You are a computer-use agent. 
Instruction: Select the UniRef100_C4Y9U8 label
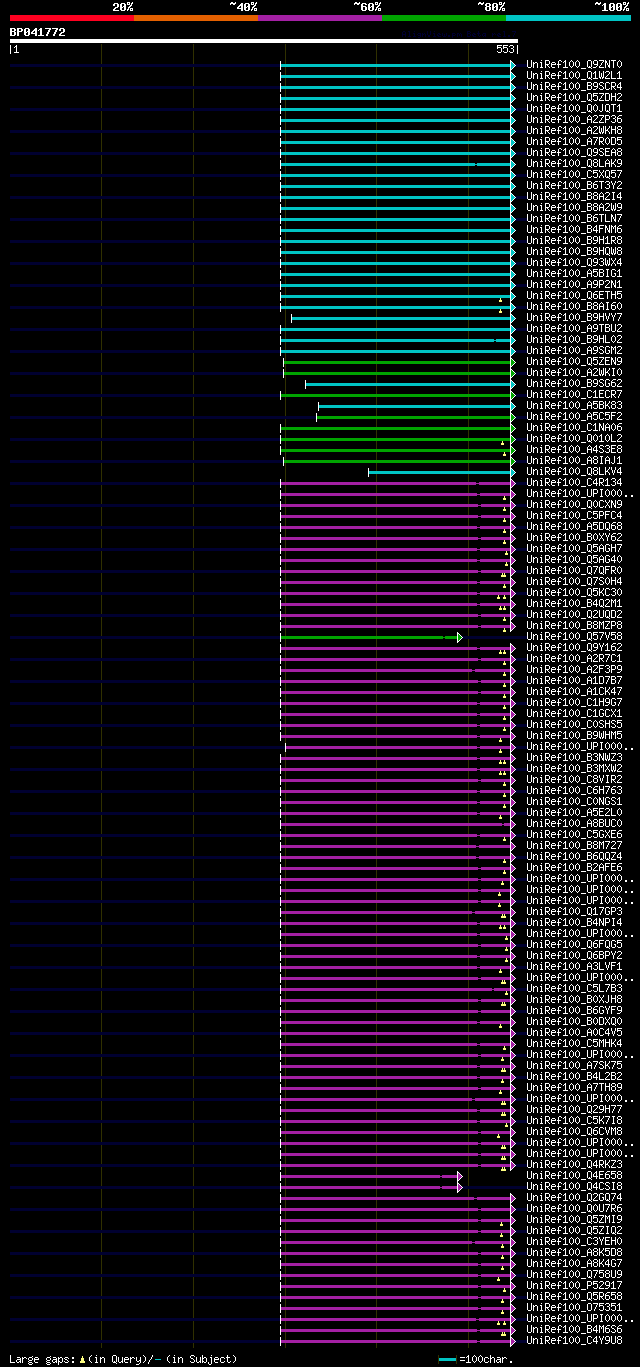(x=574, y=1341)
